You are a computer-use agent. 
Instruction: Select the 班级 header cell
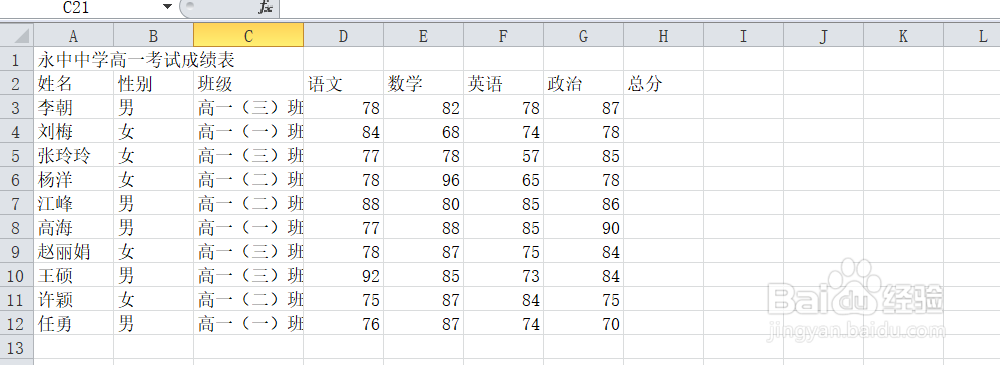click(249, 83)
